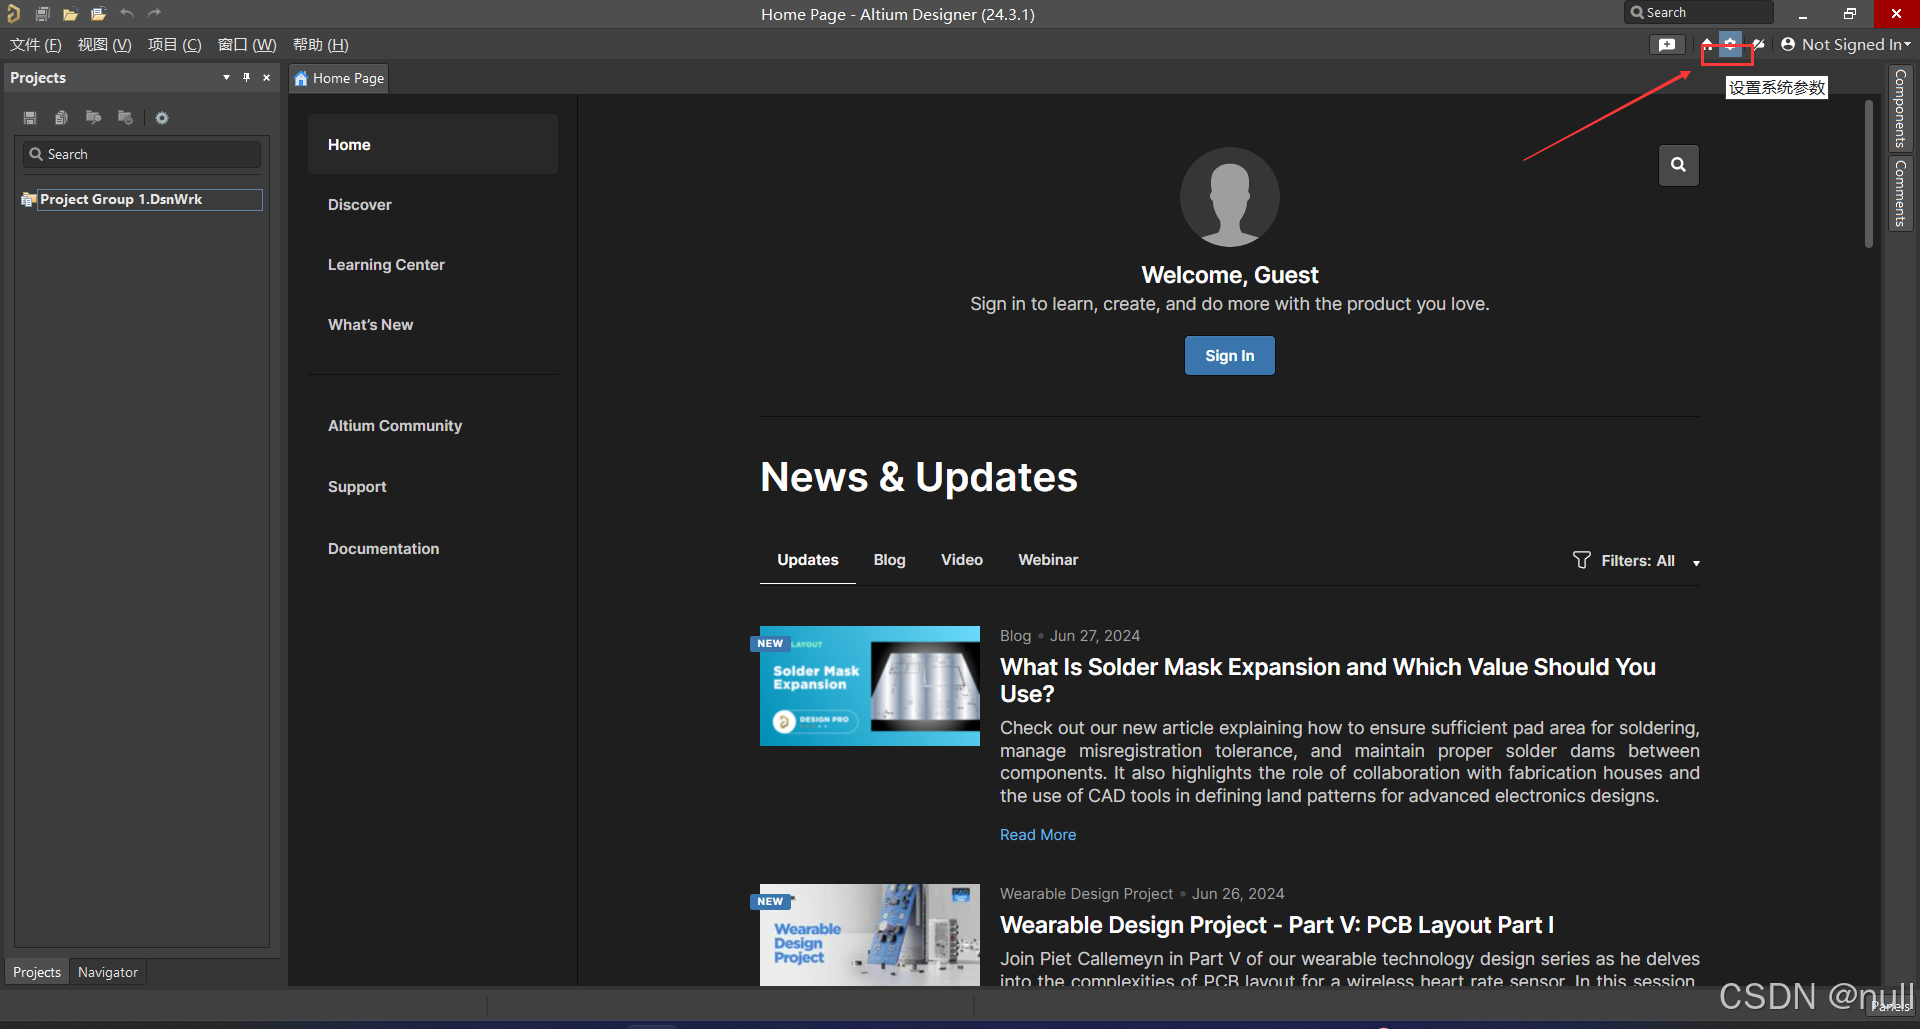This screenshot has width=1920, height=1029.
Task: Select the Blog news tab
Action: [889, 560]
